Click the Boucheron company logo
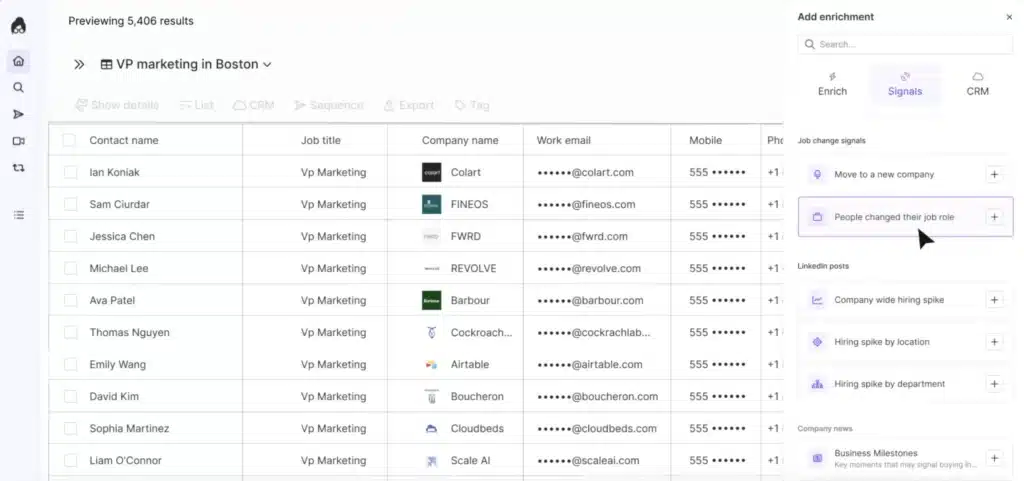 point(431,396)
